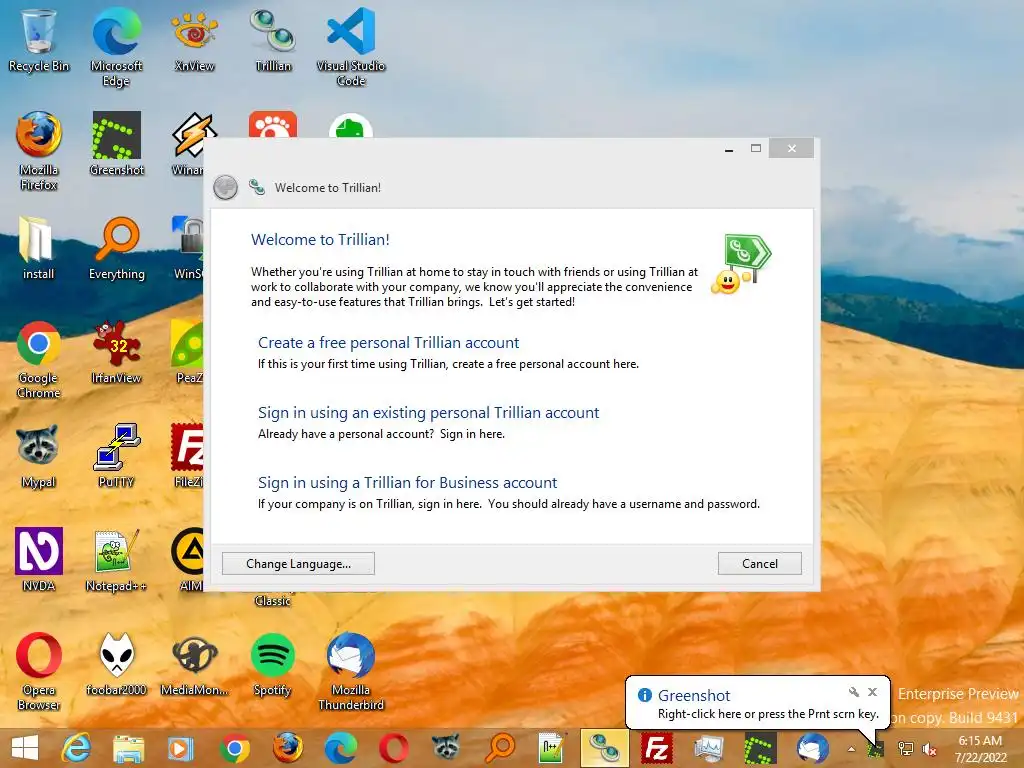The image size is (1024, 768).
Task: Launch Mypal raccoon icon in taskbar
Action: tap(446, 748)
